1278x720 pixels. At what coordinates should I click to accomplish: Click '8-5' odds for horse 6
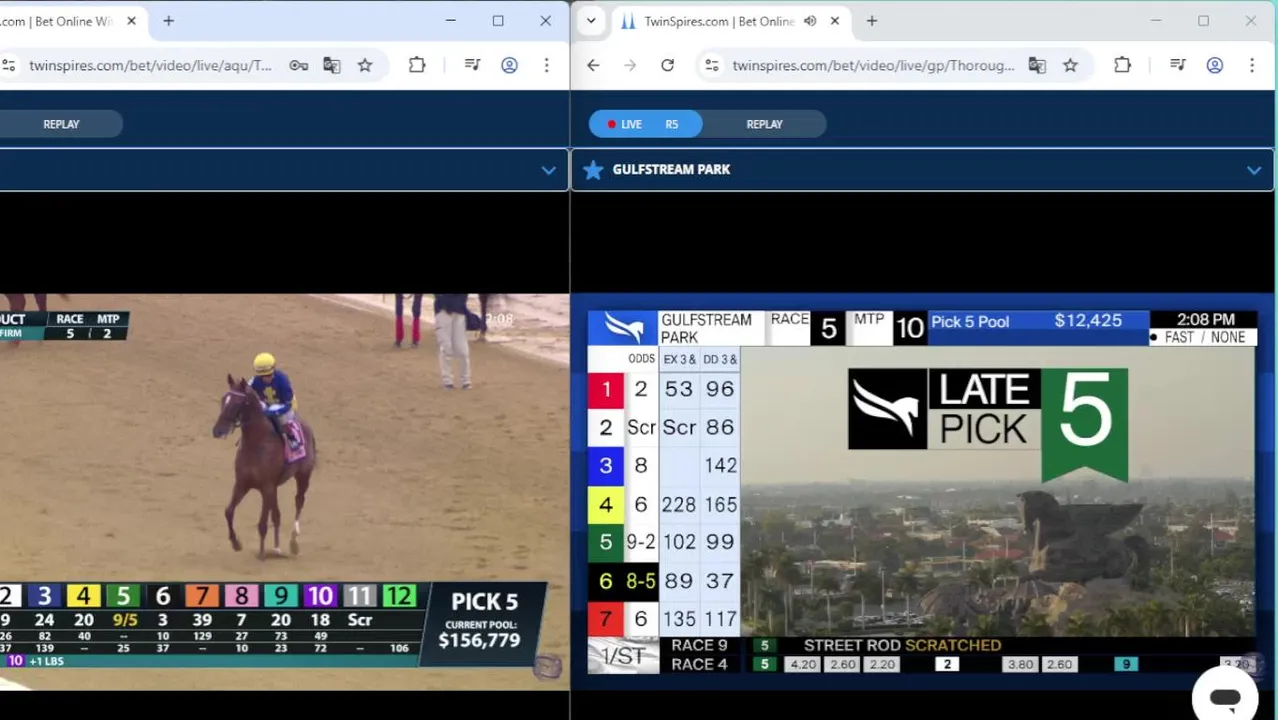[x=641, y=581]
